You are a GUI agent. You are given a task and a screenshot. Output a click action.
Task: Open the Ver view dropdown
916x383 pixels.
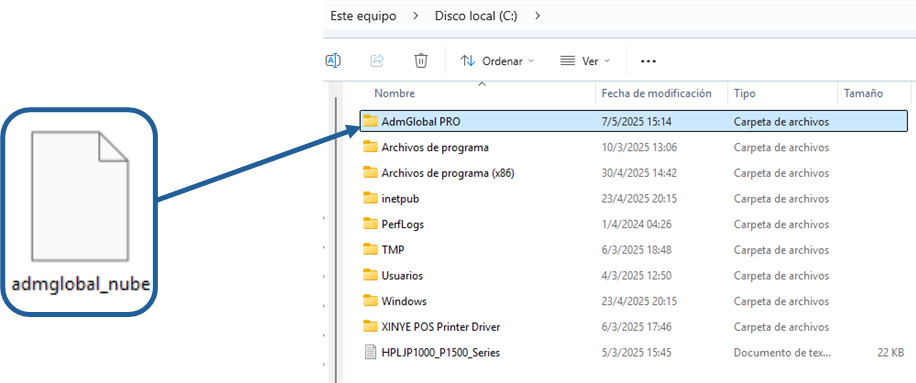coord(585,61)
